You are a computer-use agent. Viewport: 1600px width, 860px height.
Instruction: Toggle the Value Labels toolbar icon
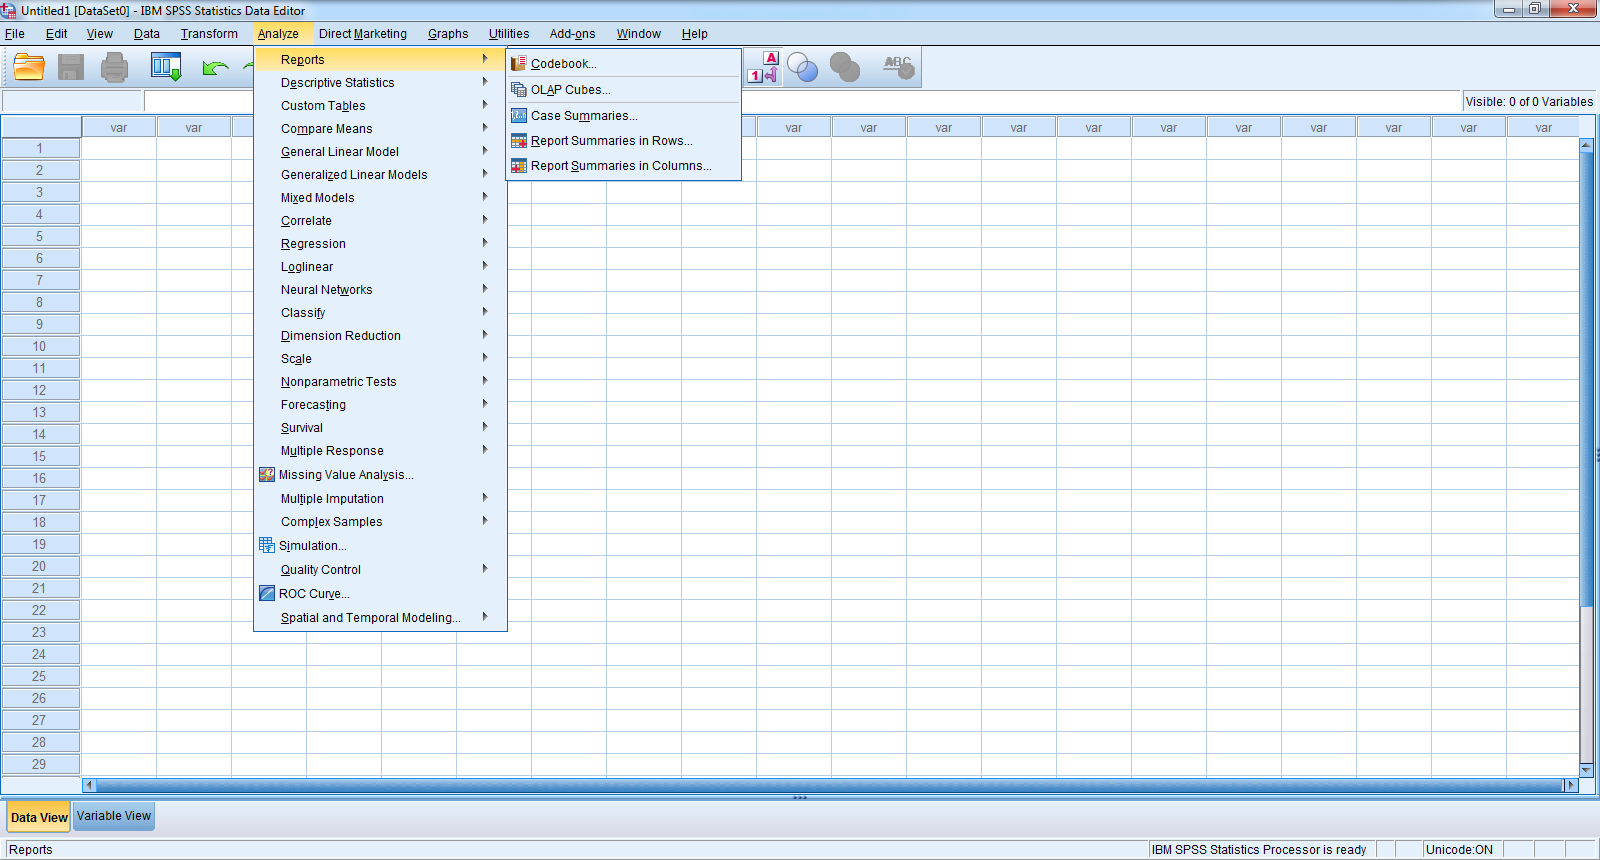pos(763,67)
